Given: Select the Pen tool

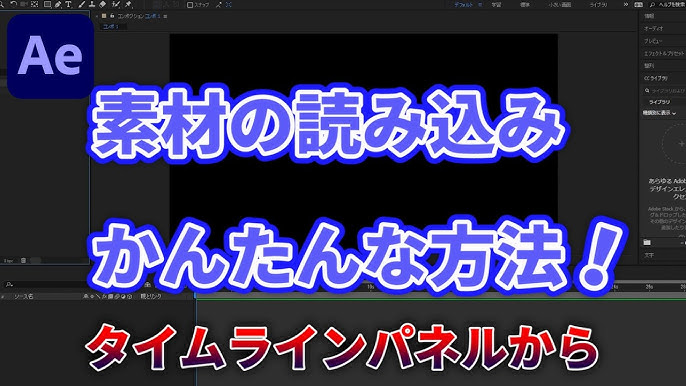Looking at the screenshot, I should click(58, 4).
